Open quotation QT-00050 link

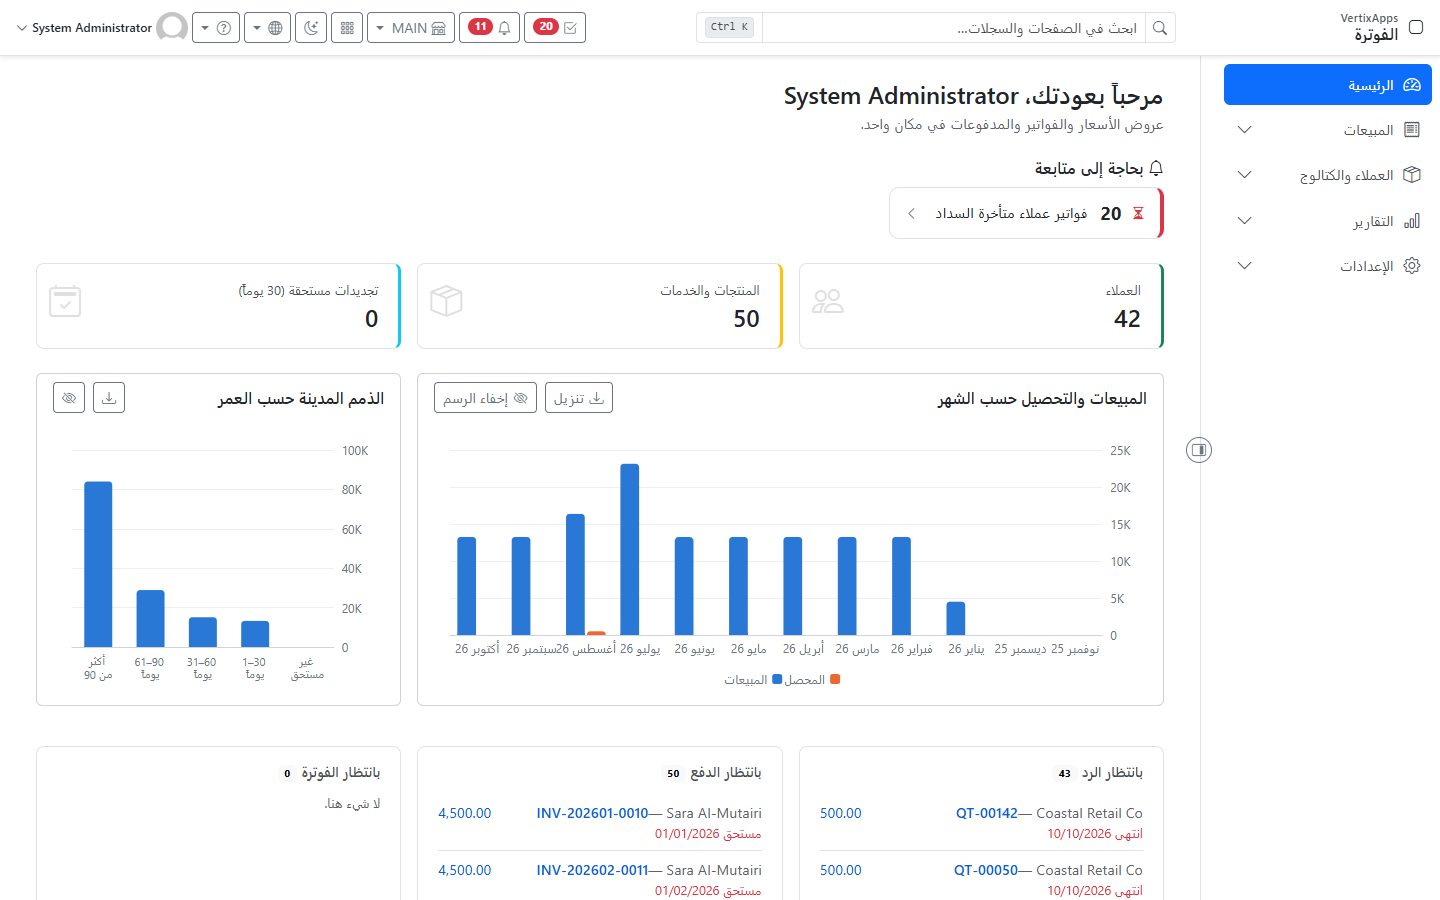pos(985,870)
